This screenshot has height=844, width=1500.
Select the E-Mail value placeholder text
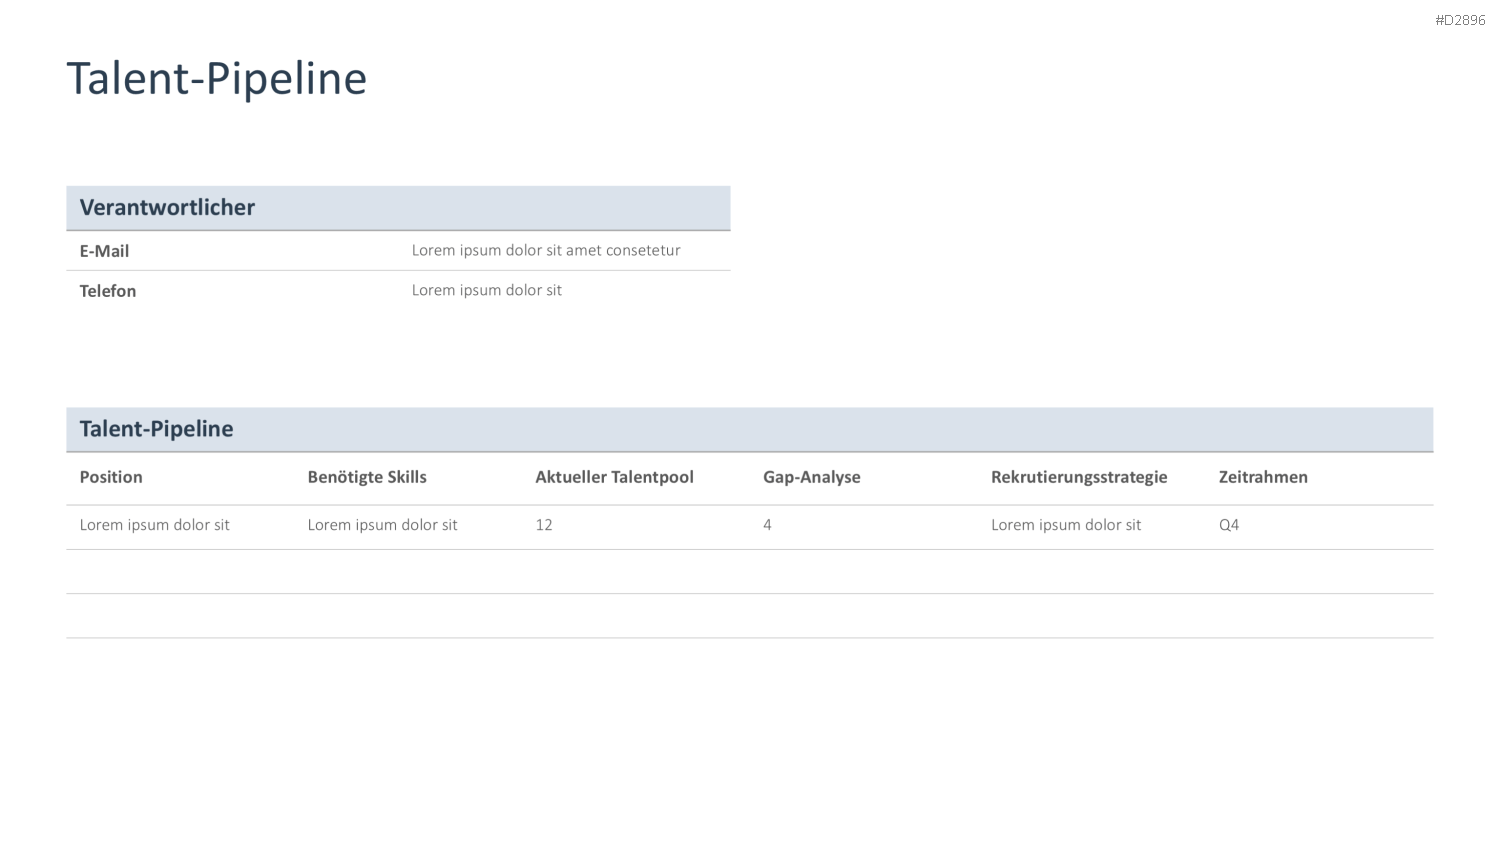546,250
